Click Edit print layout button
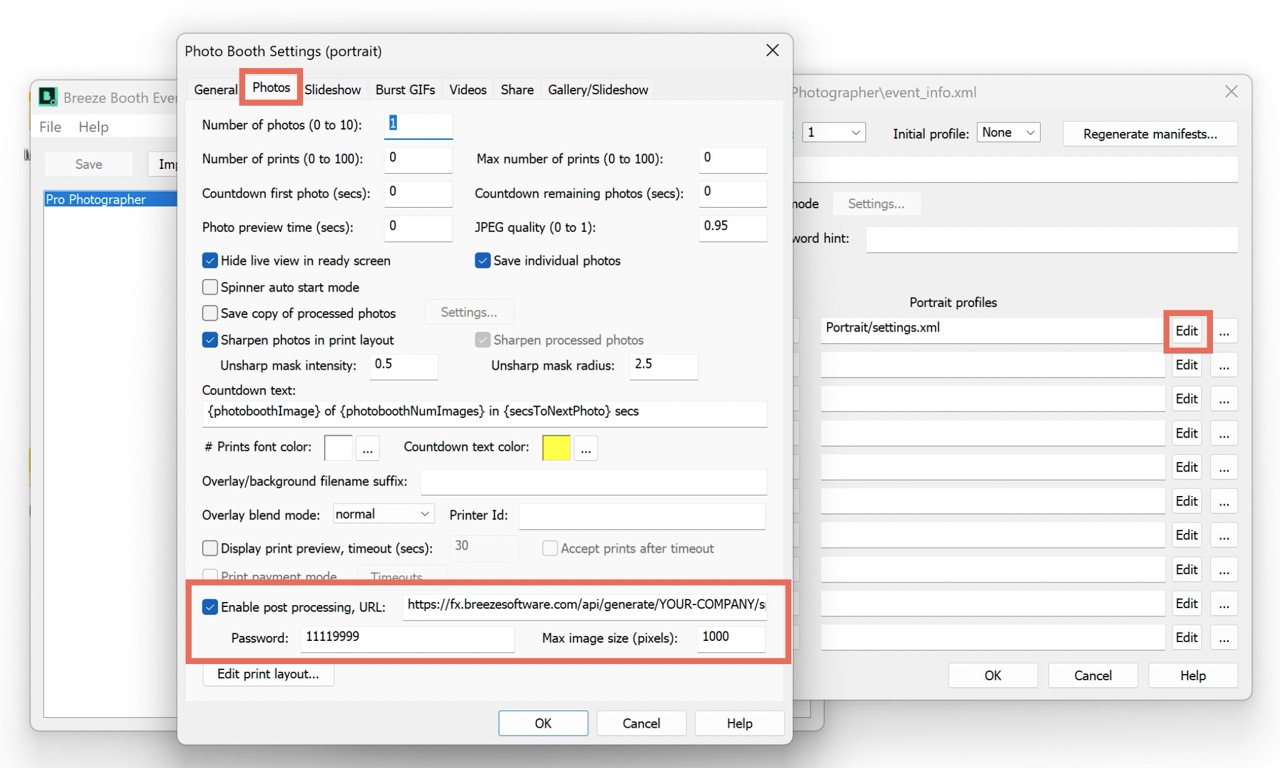This screenshot has width=1280, height=768. pos(268,674)
